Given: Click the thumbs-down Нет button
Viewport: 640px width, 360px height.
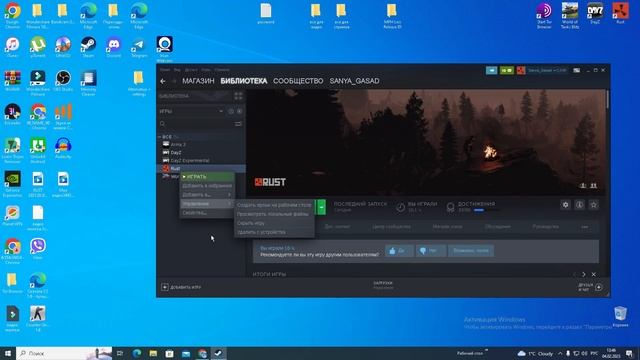Looking at the screenshot, I should click(x=431, y=251).
